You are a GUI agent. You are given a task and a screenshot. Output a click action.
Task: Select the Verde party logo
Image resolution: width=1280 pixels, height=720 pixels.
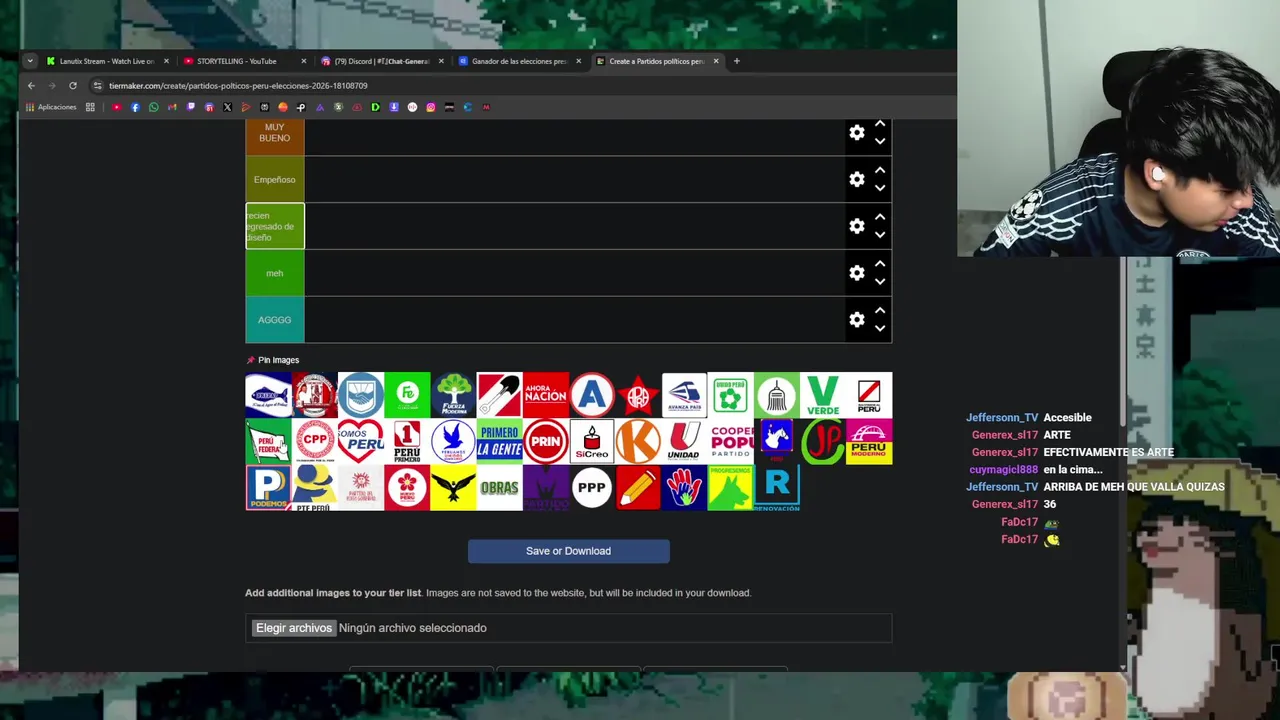click(823, 395)
